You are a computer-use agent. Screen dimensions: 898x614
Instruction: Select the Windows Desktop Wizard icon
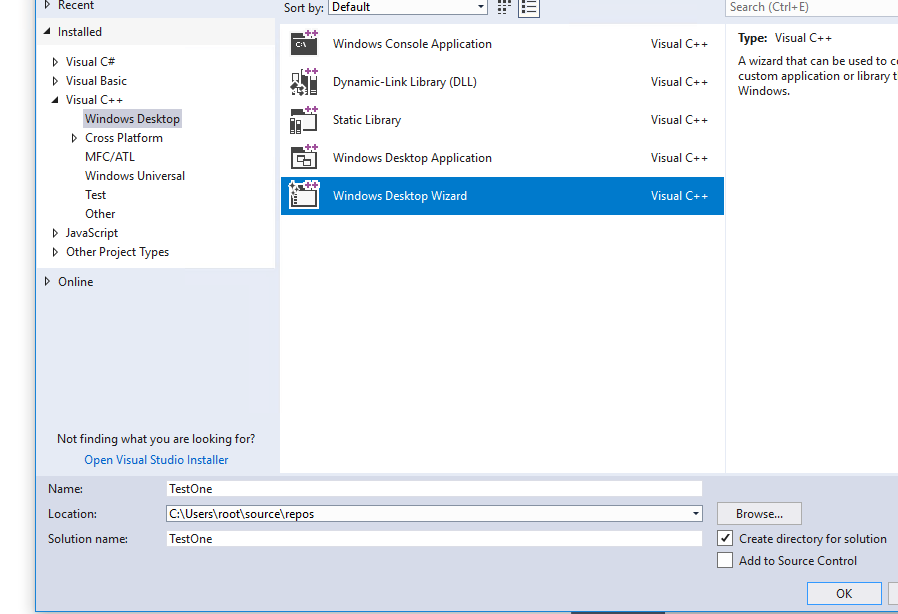[x=304, y=195]
